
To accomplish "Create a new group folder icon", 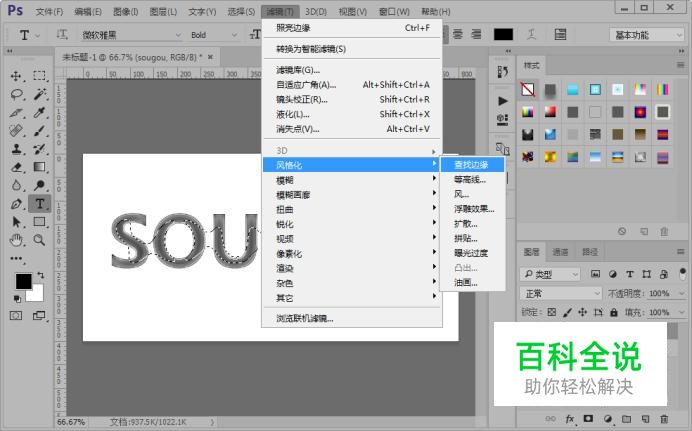I will [626, 419].
